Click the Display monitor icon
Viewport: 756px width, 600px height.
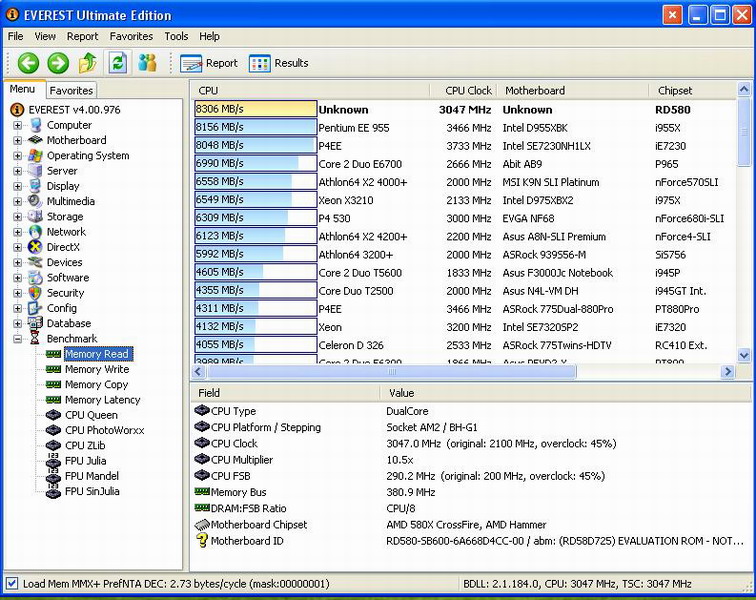(x=35, y=186)
